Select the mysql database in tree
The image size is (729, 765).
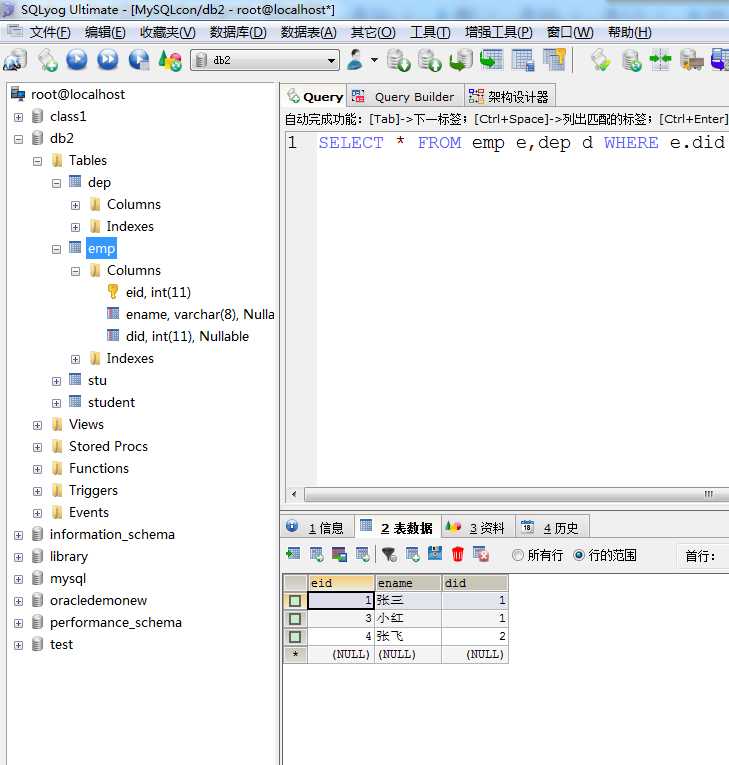(x=68, y=579)
